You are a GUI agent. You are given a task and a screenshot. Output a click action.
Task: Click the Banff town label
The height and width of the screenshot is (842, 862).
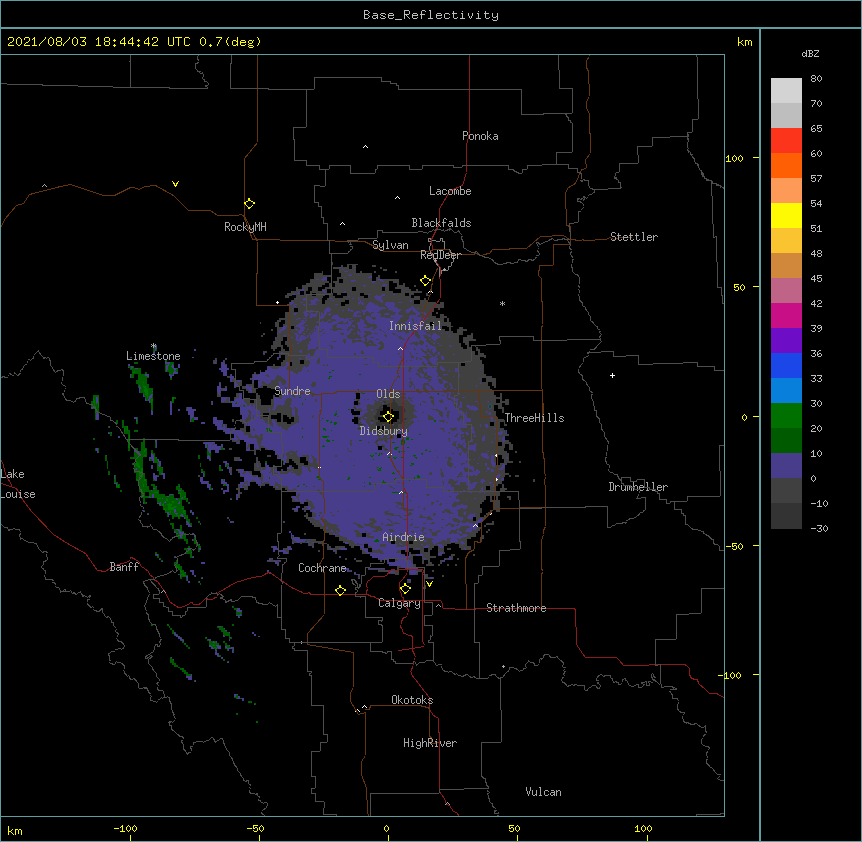[x=124, y=567]
